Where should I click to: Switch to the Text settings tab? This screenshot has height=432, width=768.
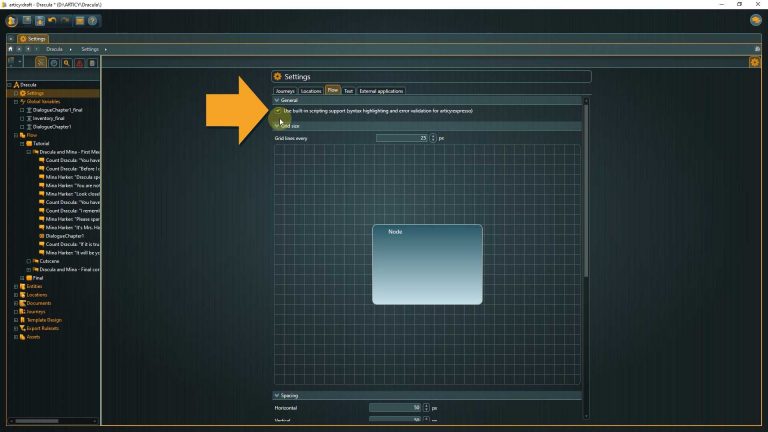[348, 91]
